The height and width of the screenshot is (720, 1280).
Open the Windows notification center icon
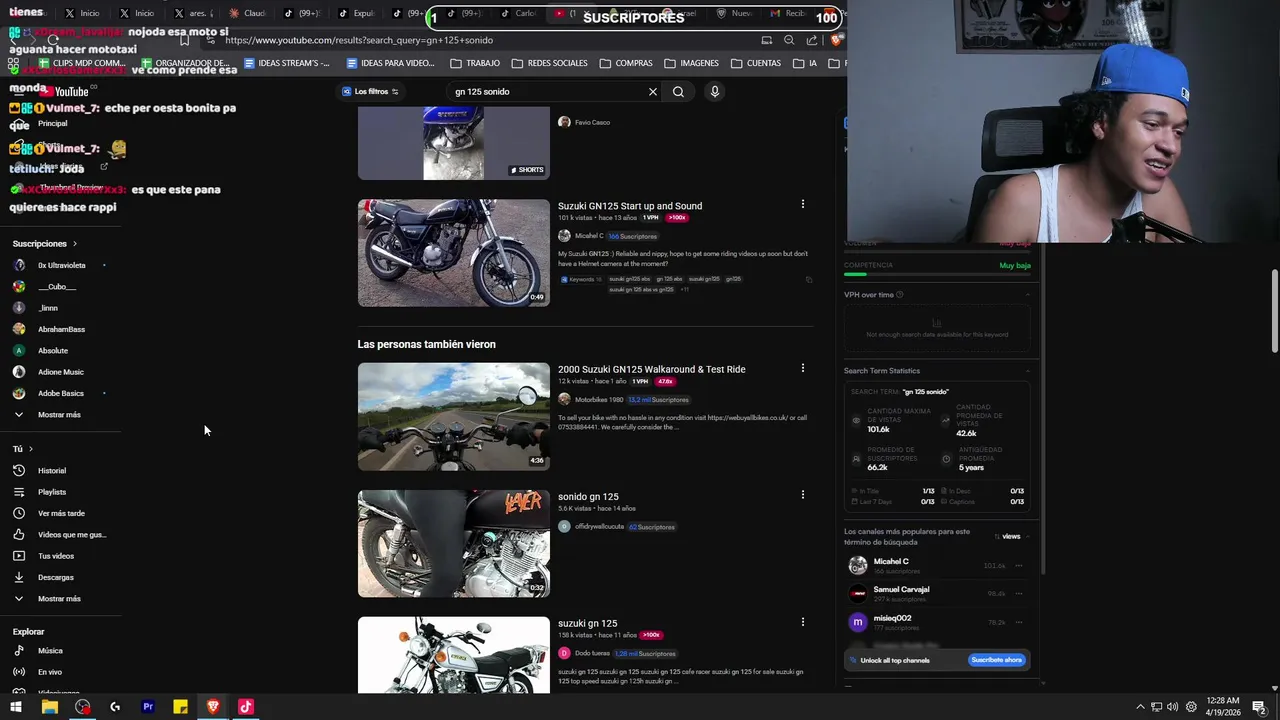(x=1259, y=707)
